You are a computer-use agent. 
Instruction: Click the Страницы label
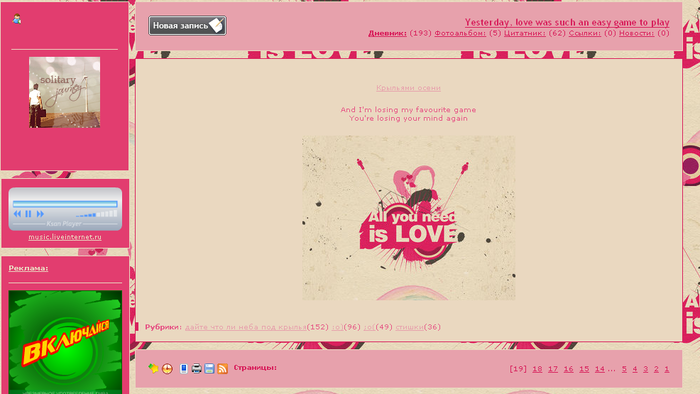[255, 368]
